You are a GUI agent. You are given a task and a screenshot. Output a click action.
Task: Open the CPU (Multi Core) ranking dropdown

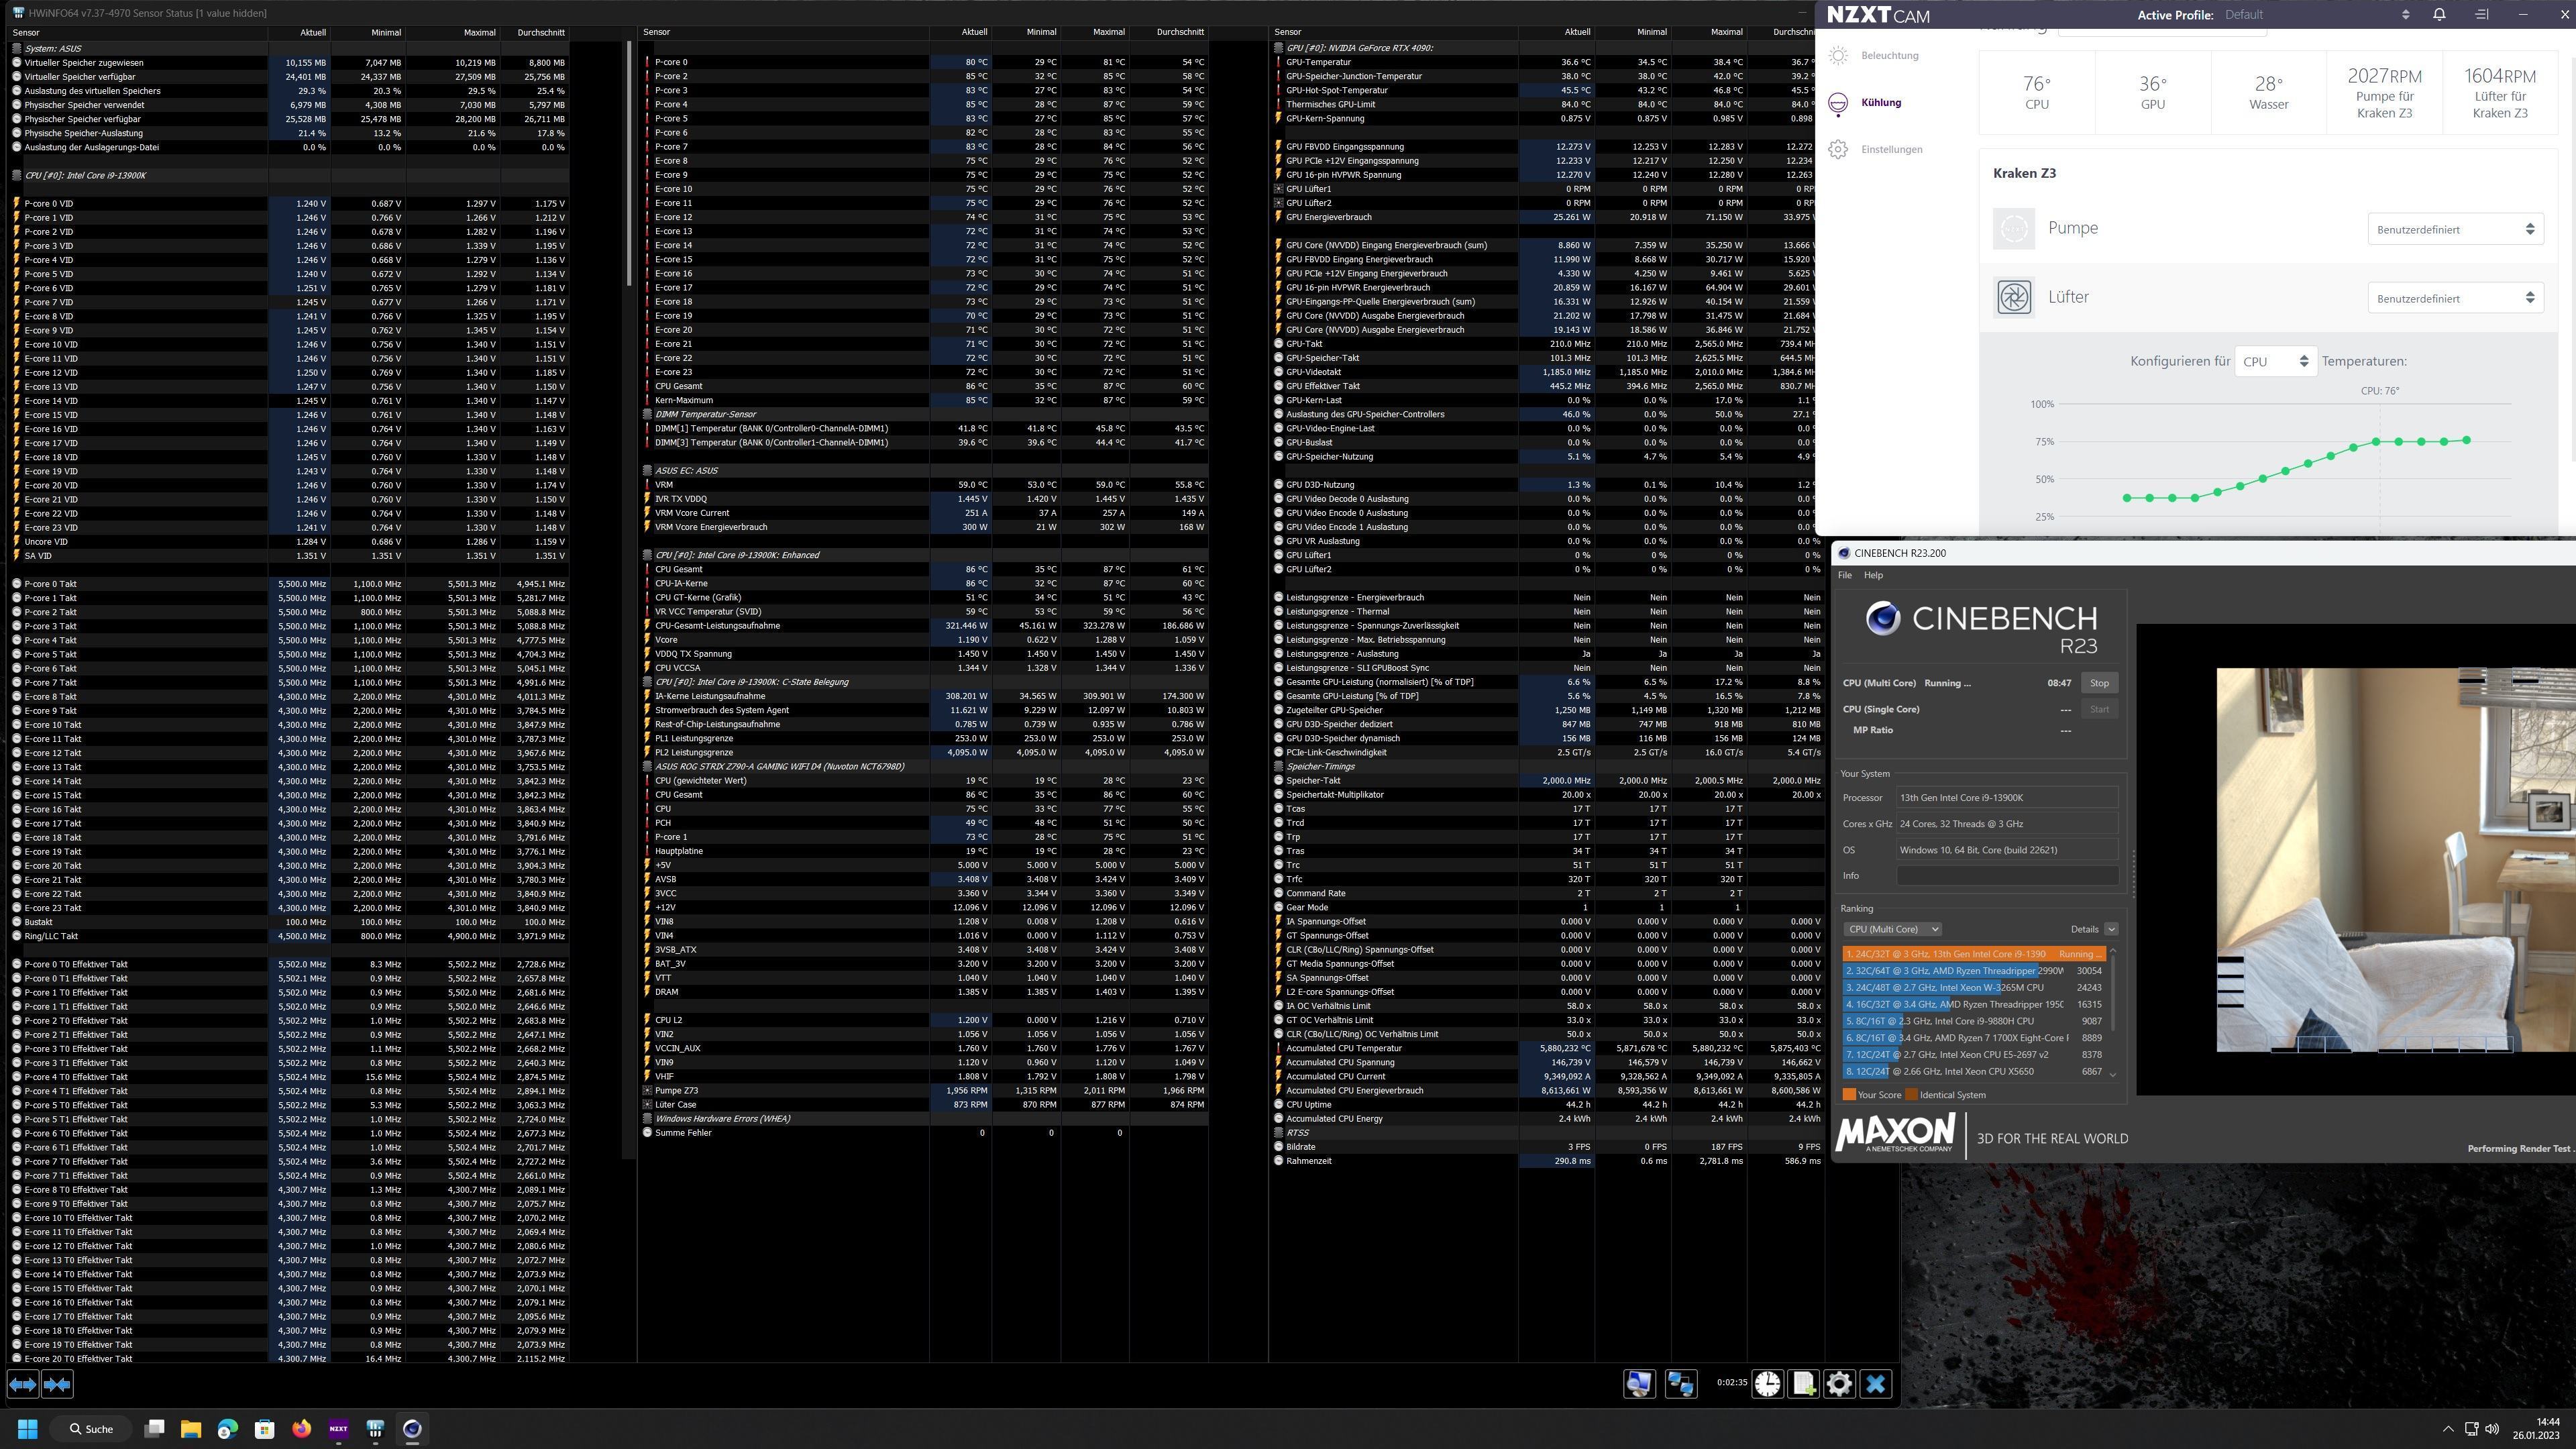click(x=1892, y=929)
